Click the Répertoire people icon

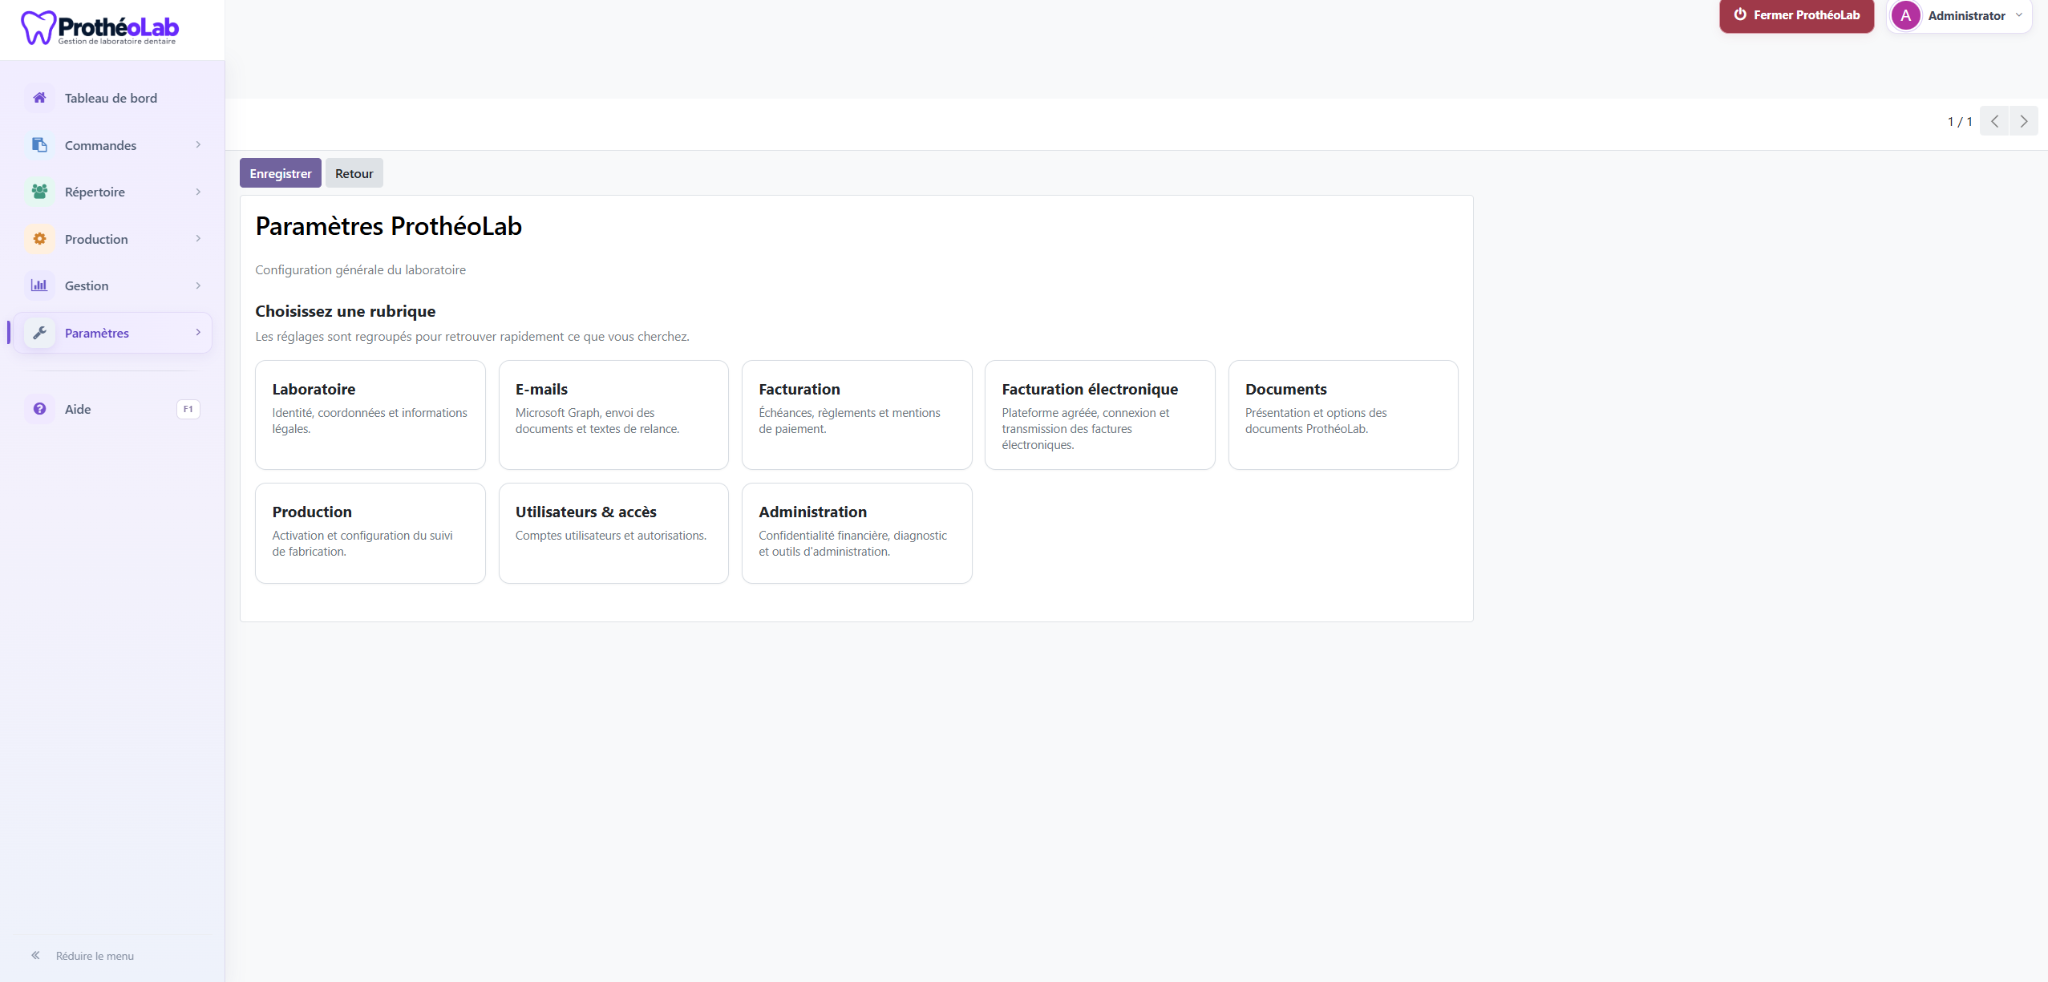click(40, 192)
